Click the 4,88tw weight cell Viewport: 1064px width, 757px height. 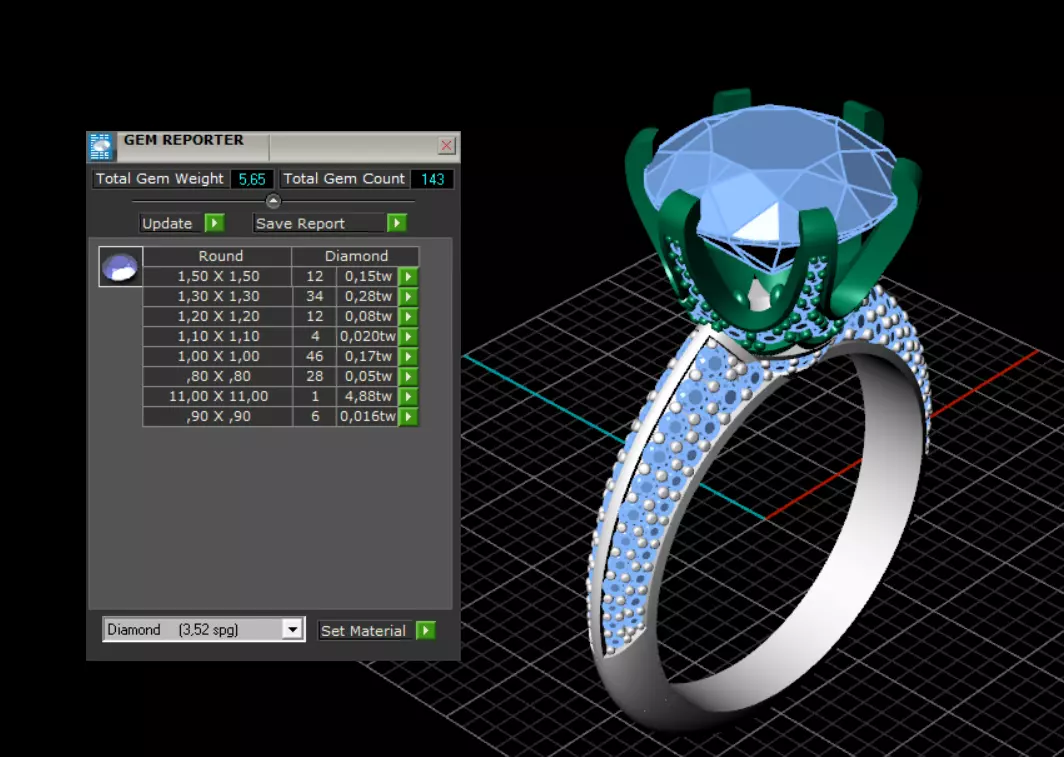[x=367, y=396]
